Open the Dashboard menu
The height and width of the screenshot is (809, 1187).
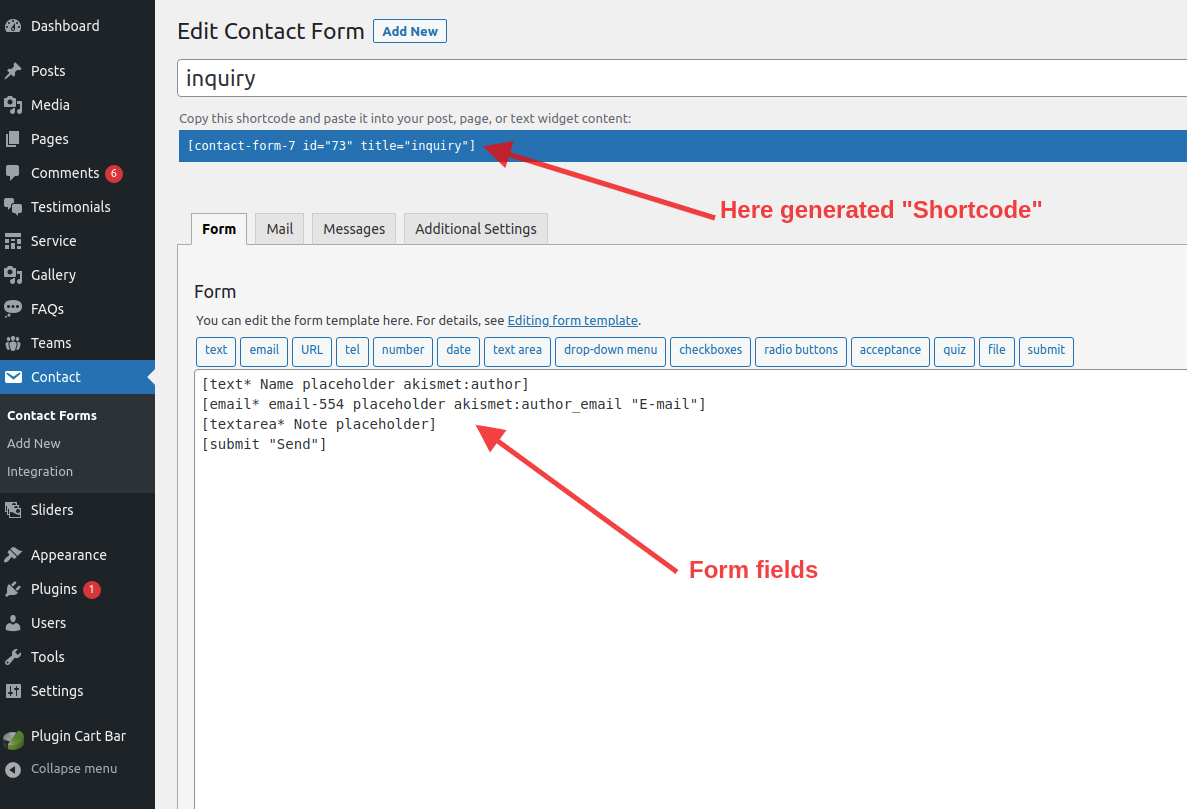point(77,26)
